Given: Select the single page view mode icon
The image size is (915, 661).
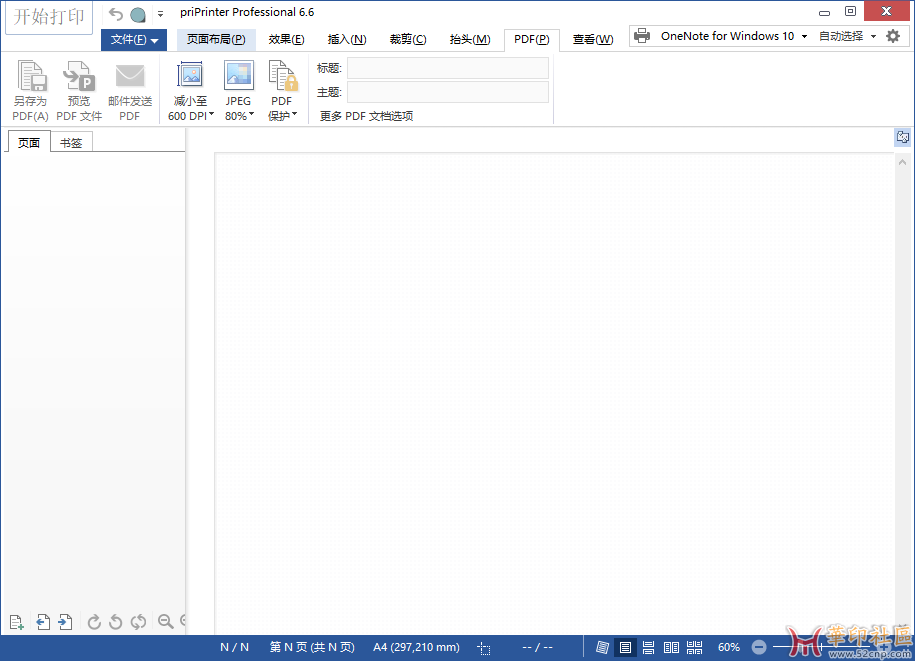Looking at the screenshot, I should coord(625,647).
